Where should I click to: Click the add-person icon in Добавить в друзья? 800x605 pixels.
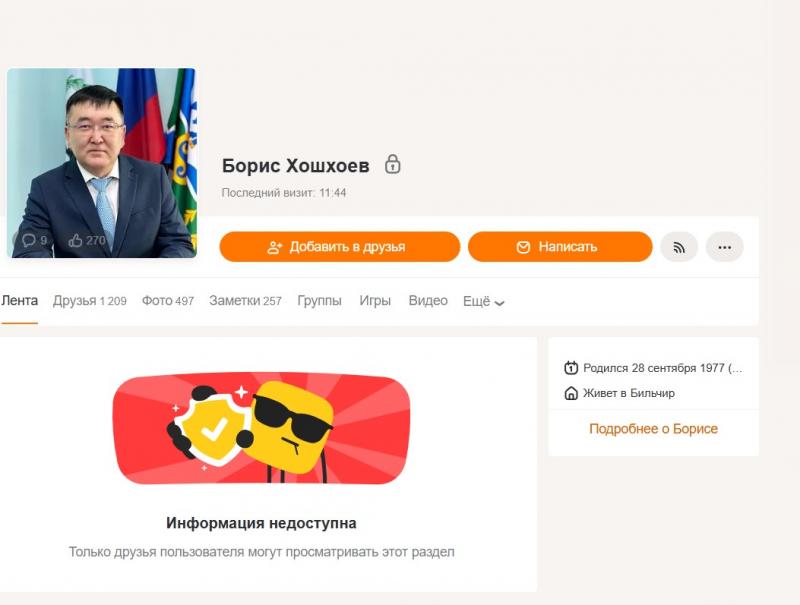pyautogui.click(x=274, y=247)
